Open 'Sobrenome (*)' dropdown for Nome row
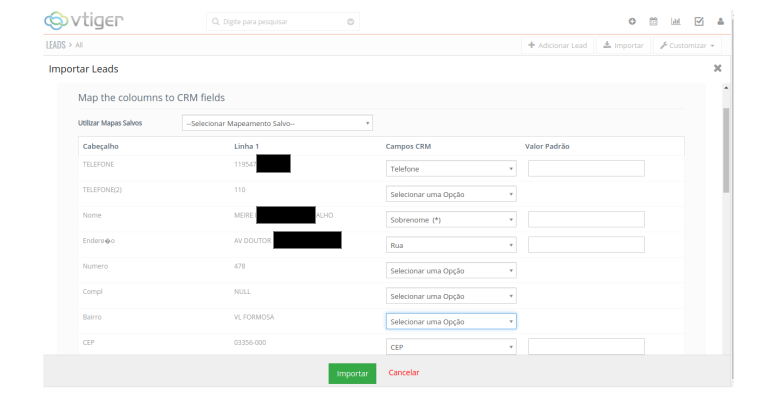 click(451, 220)
